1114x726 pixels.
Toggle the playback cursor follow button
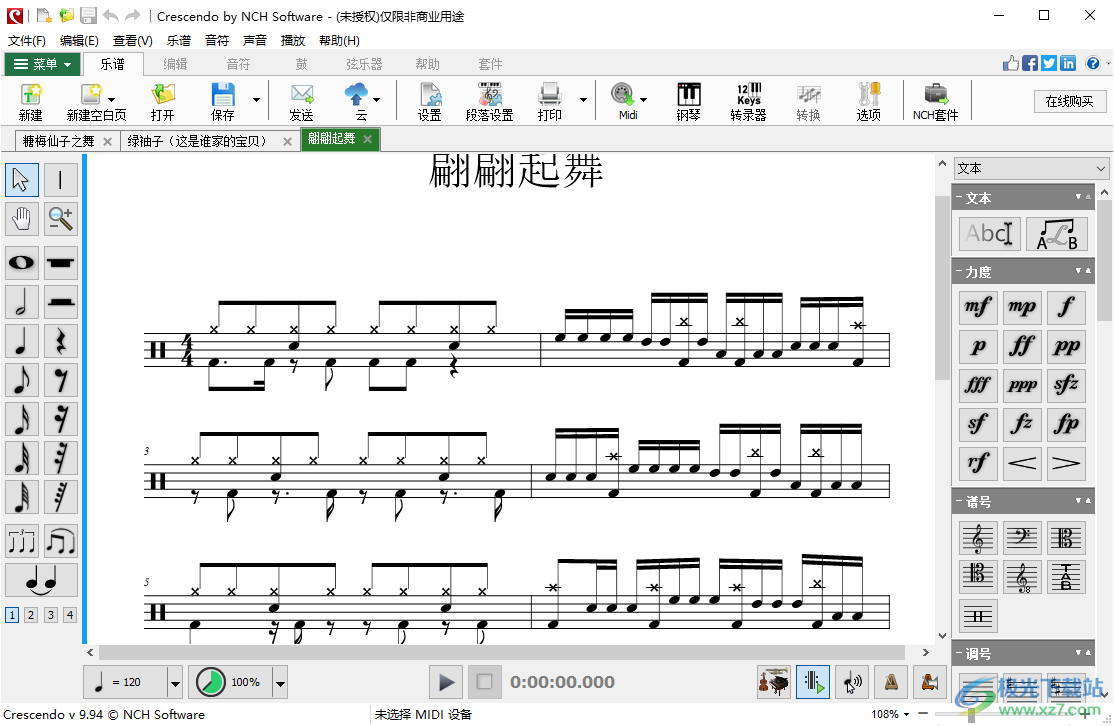pyautogui.click(x=813, y=683)
